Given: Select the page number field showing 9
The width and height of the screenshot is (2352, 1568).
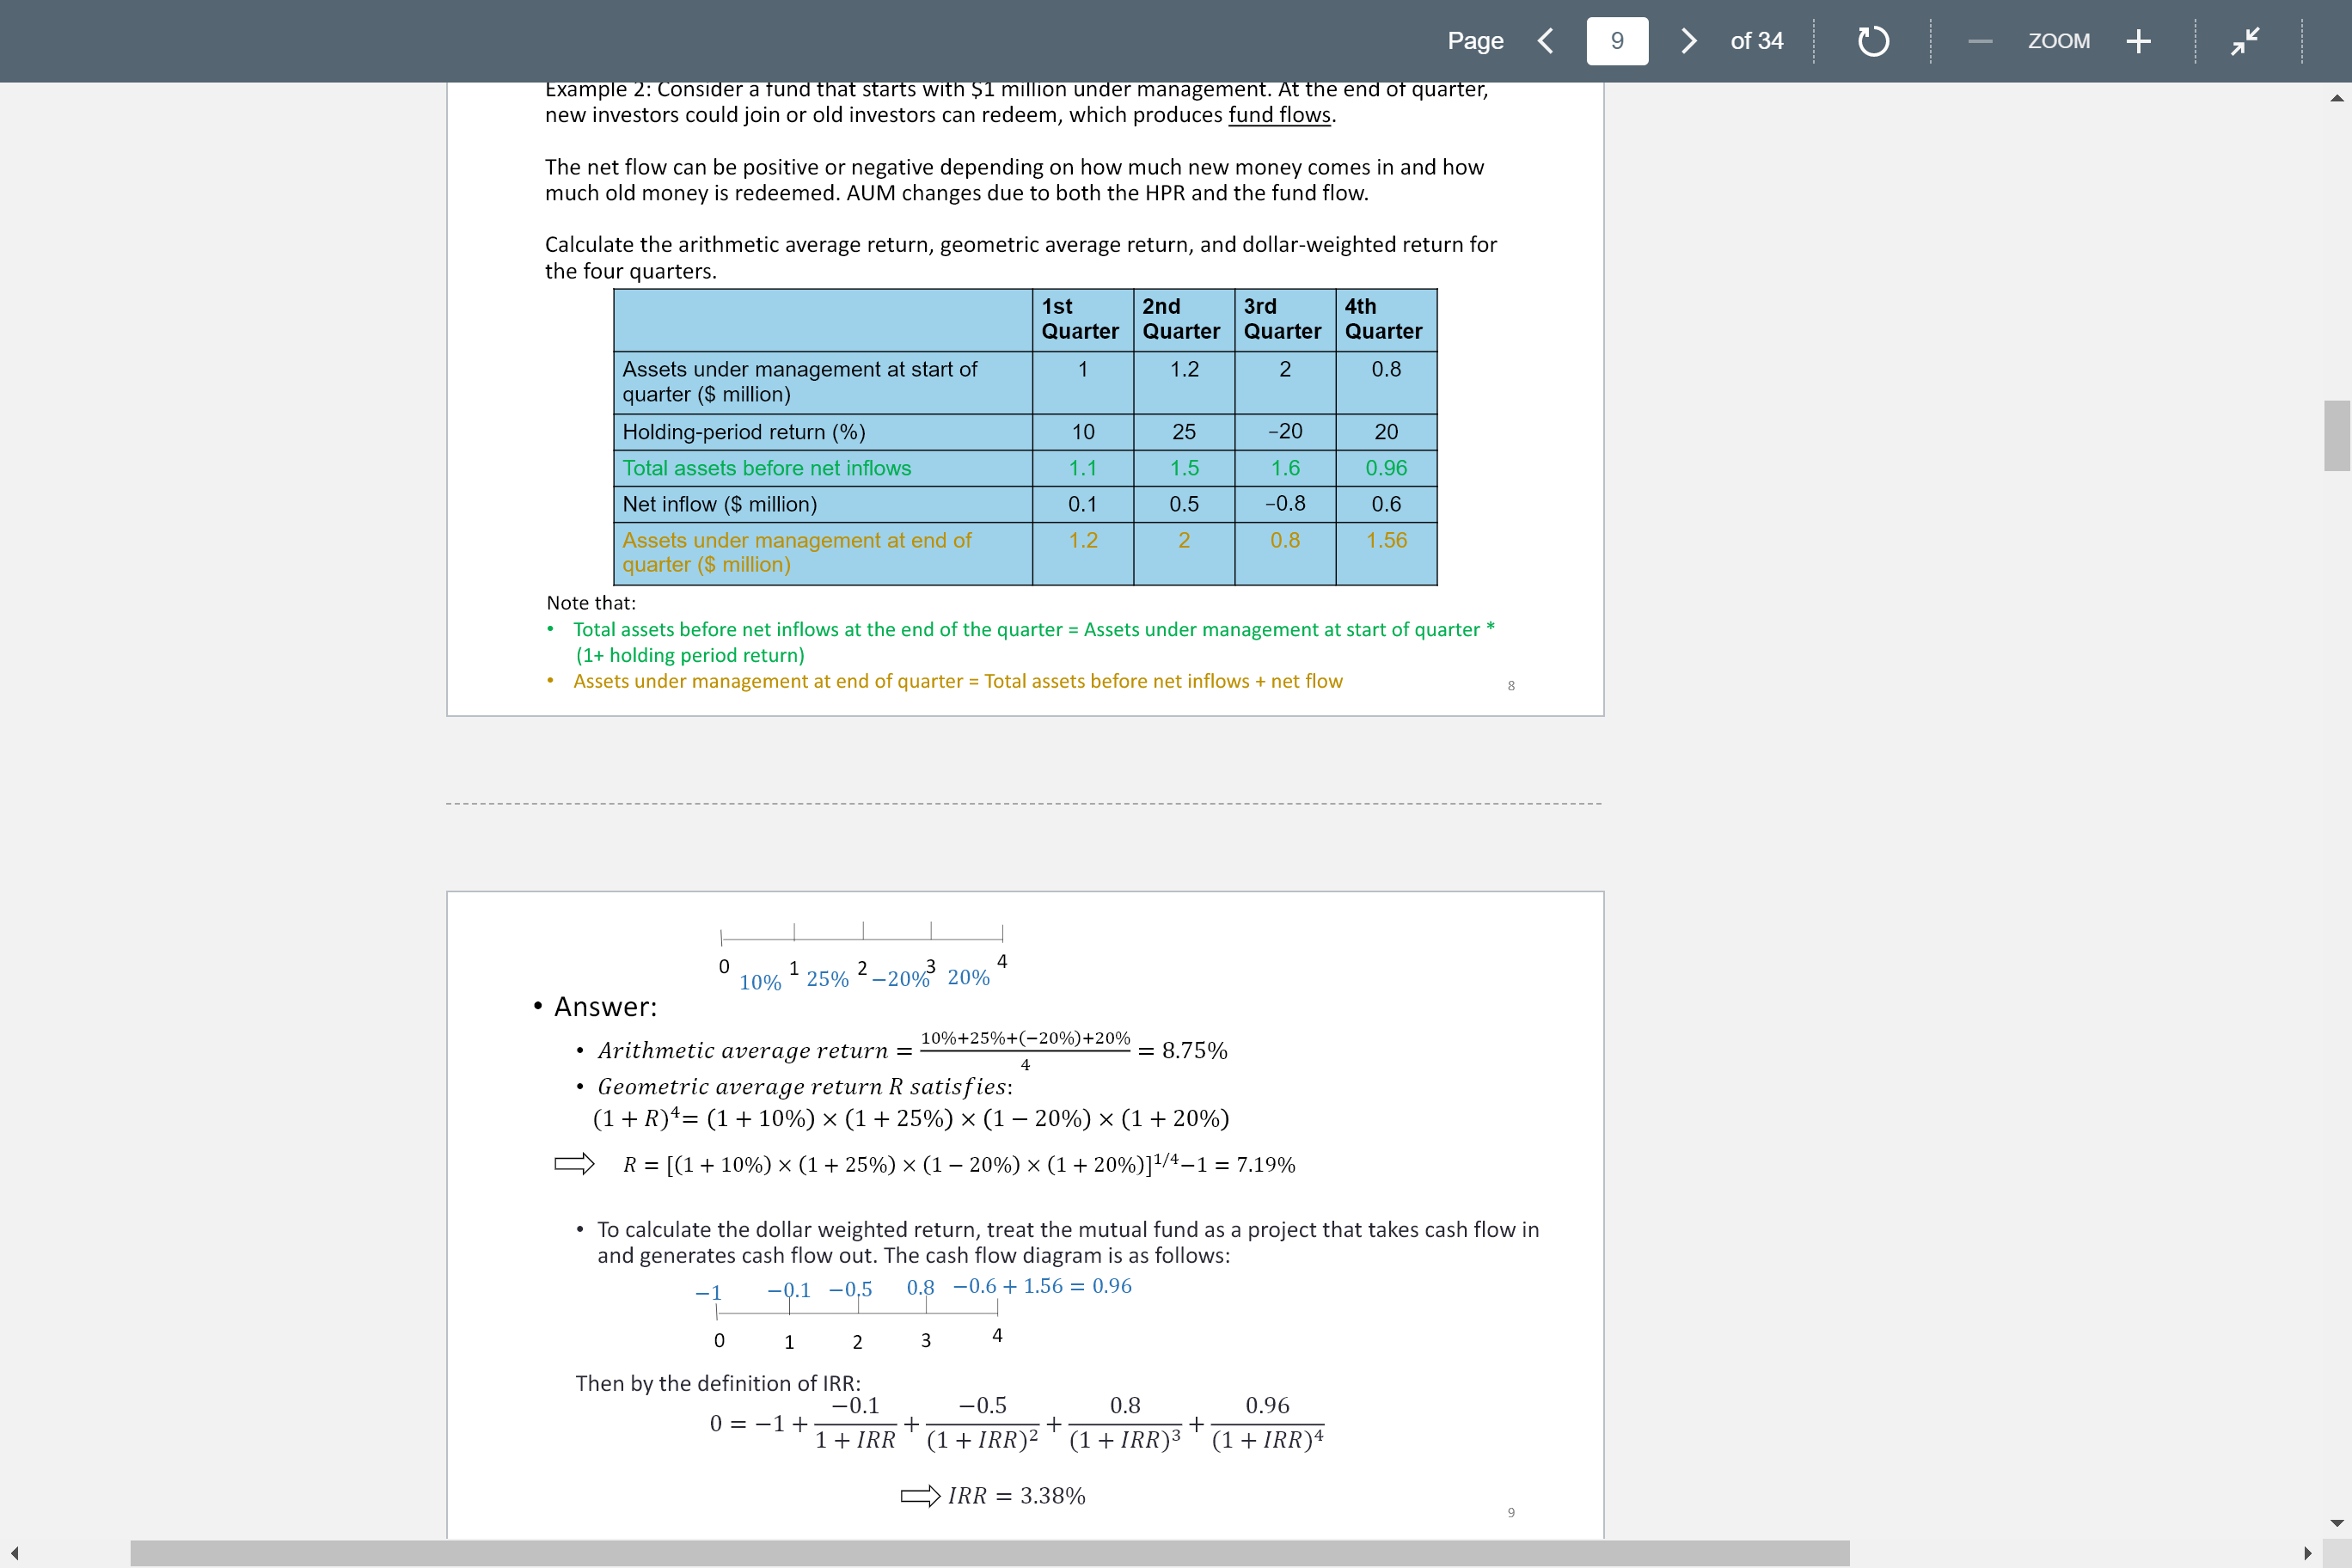Looking at the screenshot, I should (x=1617, y=41).
